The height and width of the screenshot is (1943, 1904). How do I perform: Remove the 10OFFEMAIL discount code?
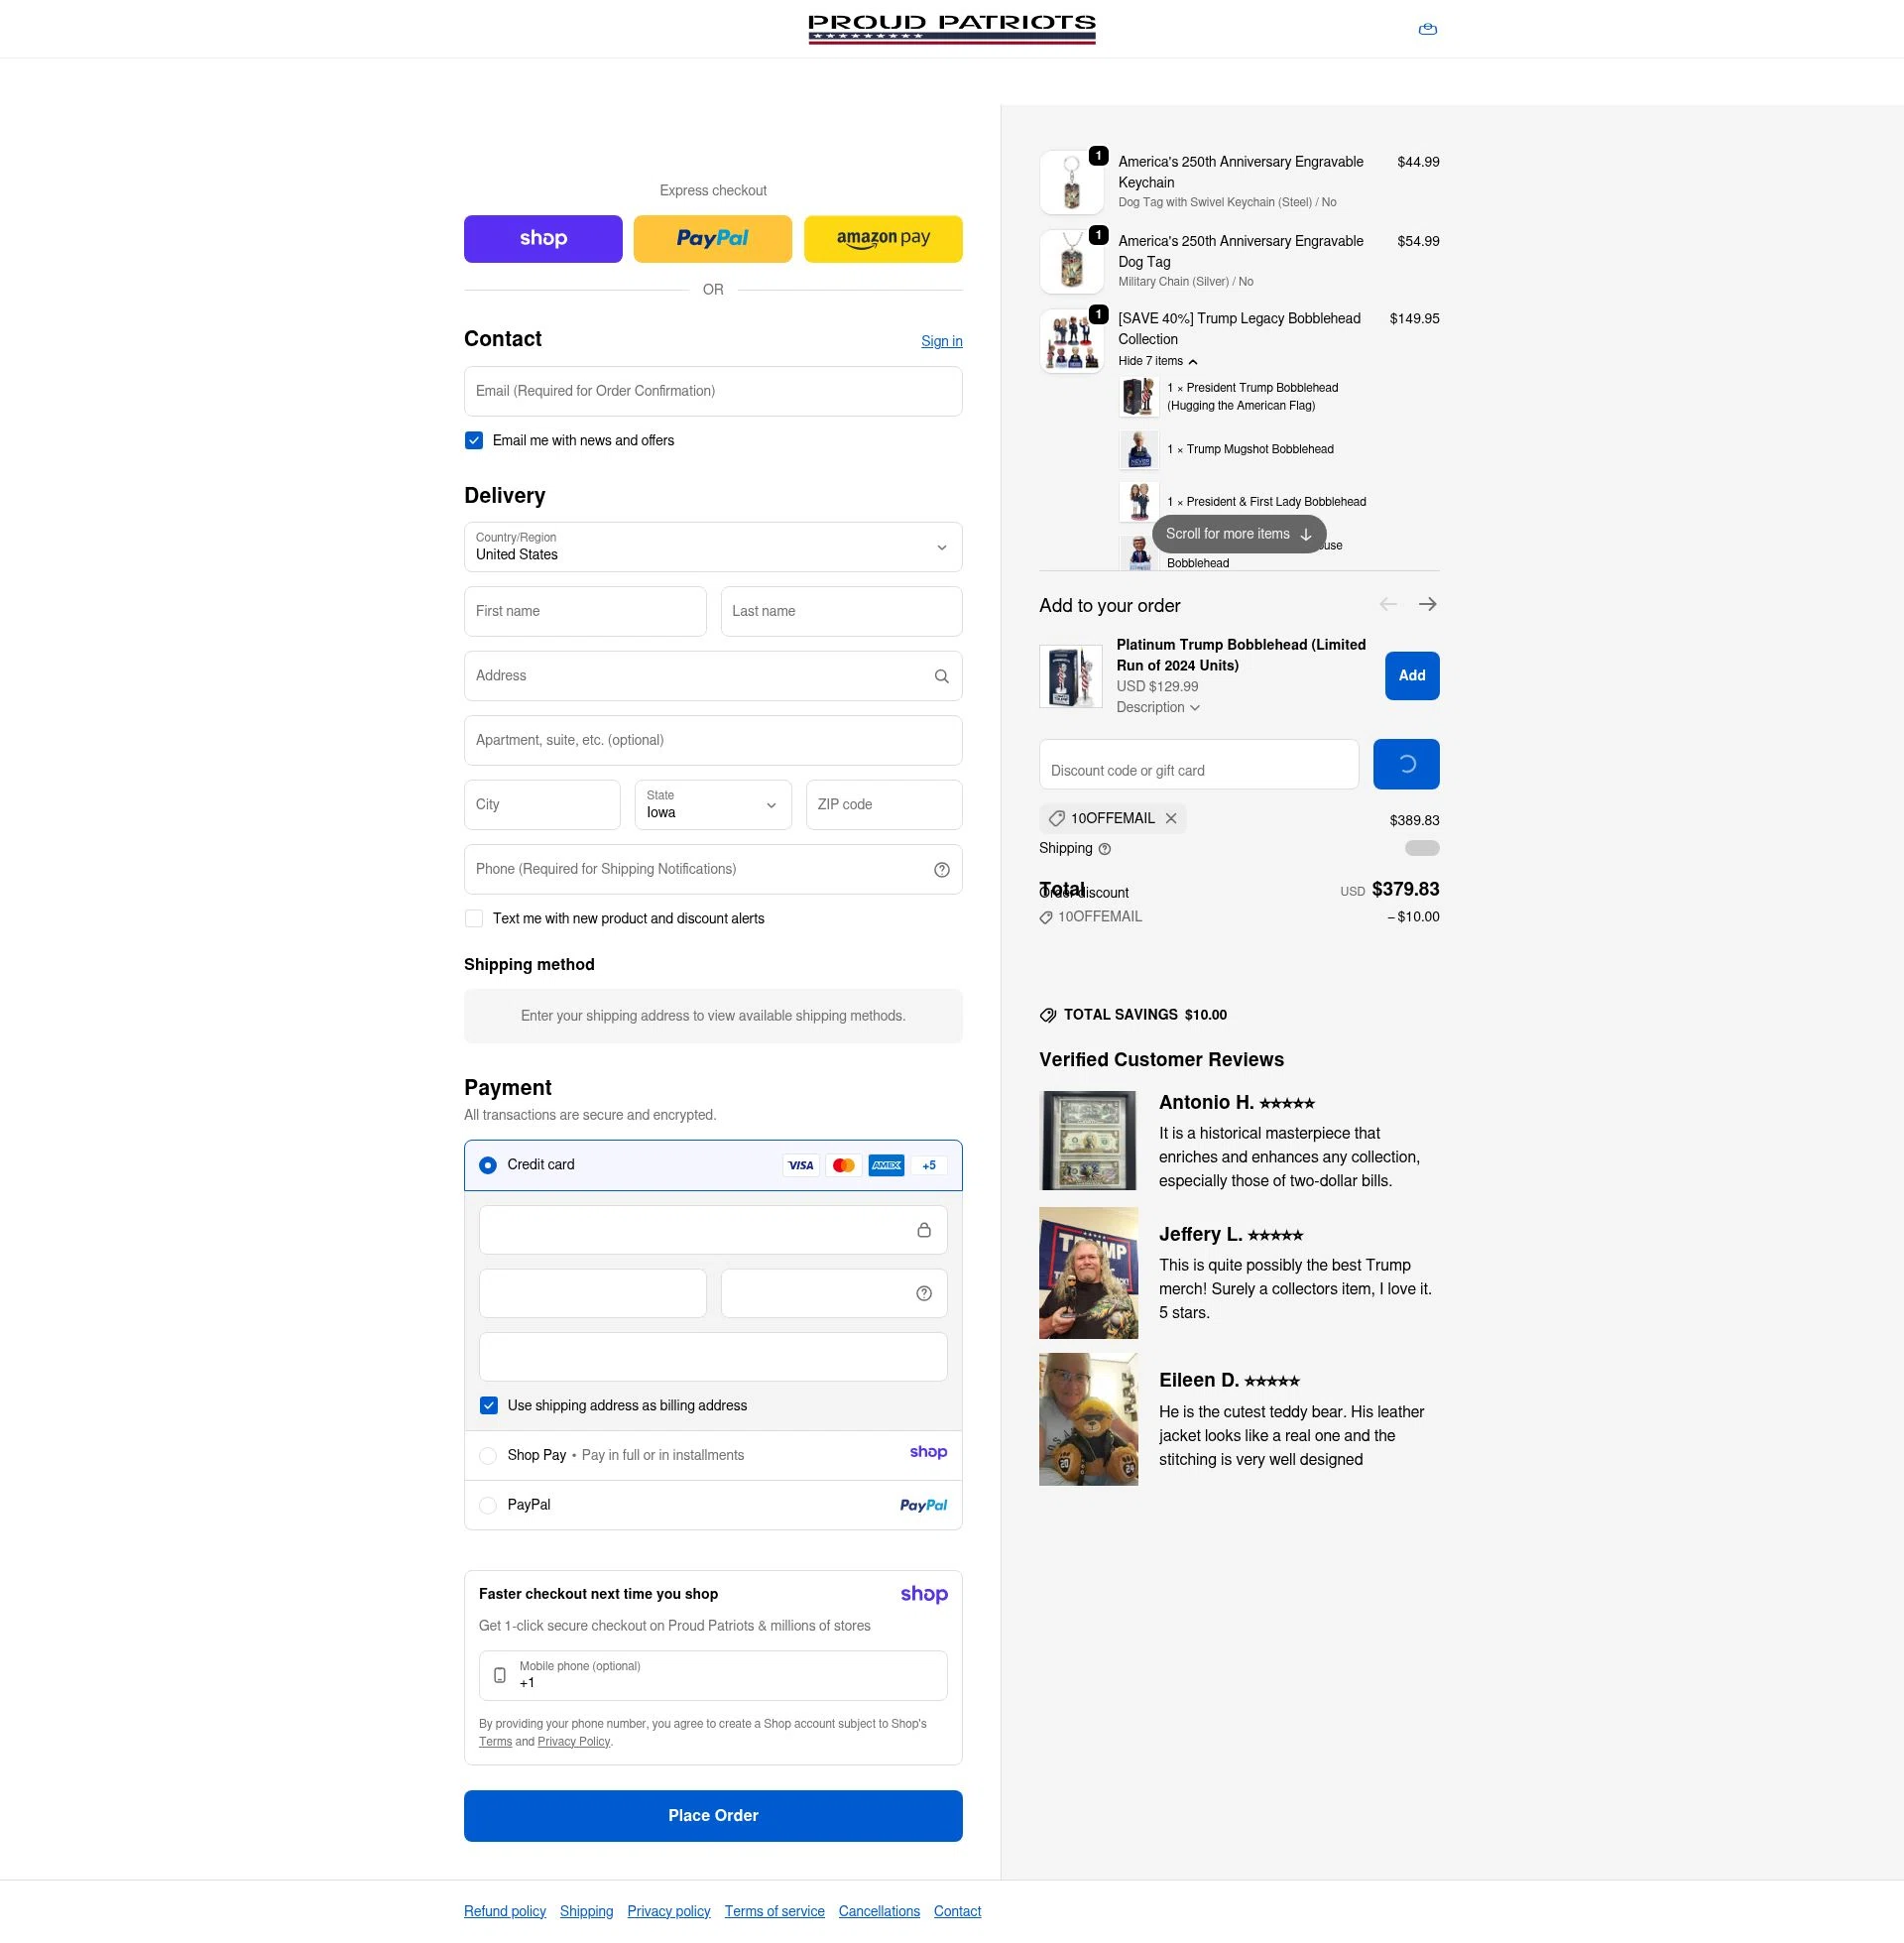click(x=1170, y=818)
